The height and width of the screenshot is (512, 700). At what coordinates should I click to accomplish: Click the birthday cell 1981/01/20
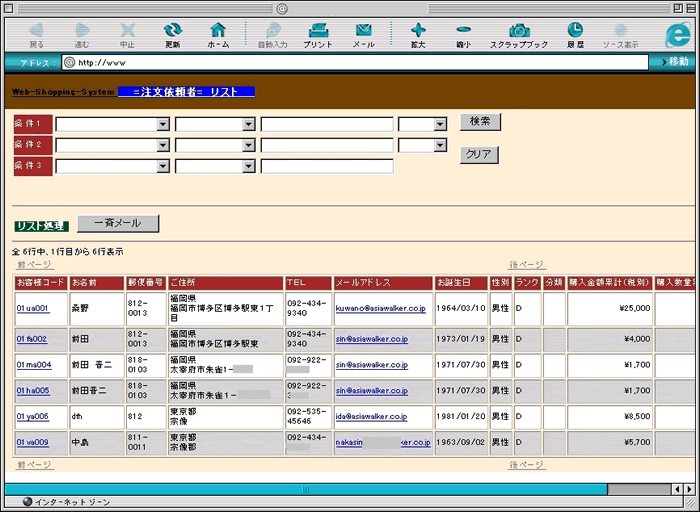(x=461, y=417)
